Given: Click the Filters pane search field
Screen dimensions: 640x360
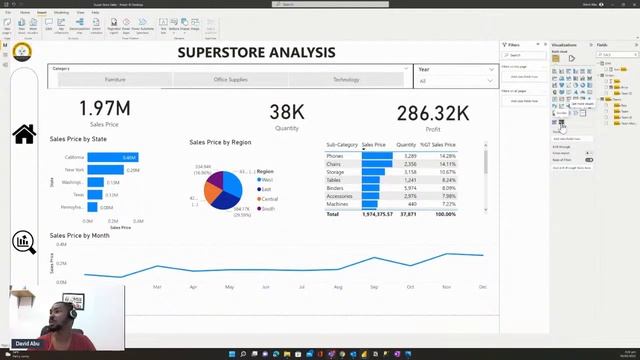Looking at the screenshot, I should (524, 55).
